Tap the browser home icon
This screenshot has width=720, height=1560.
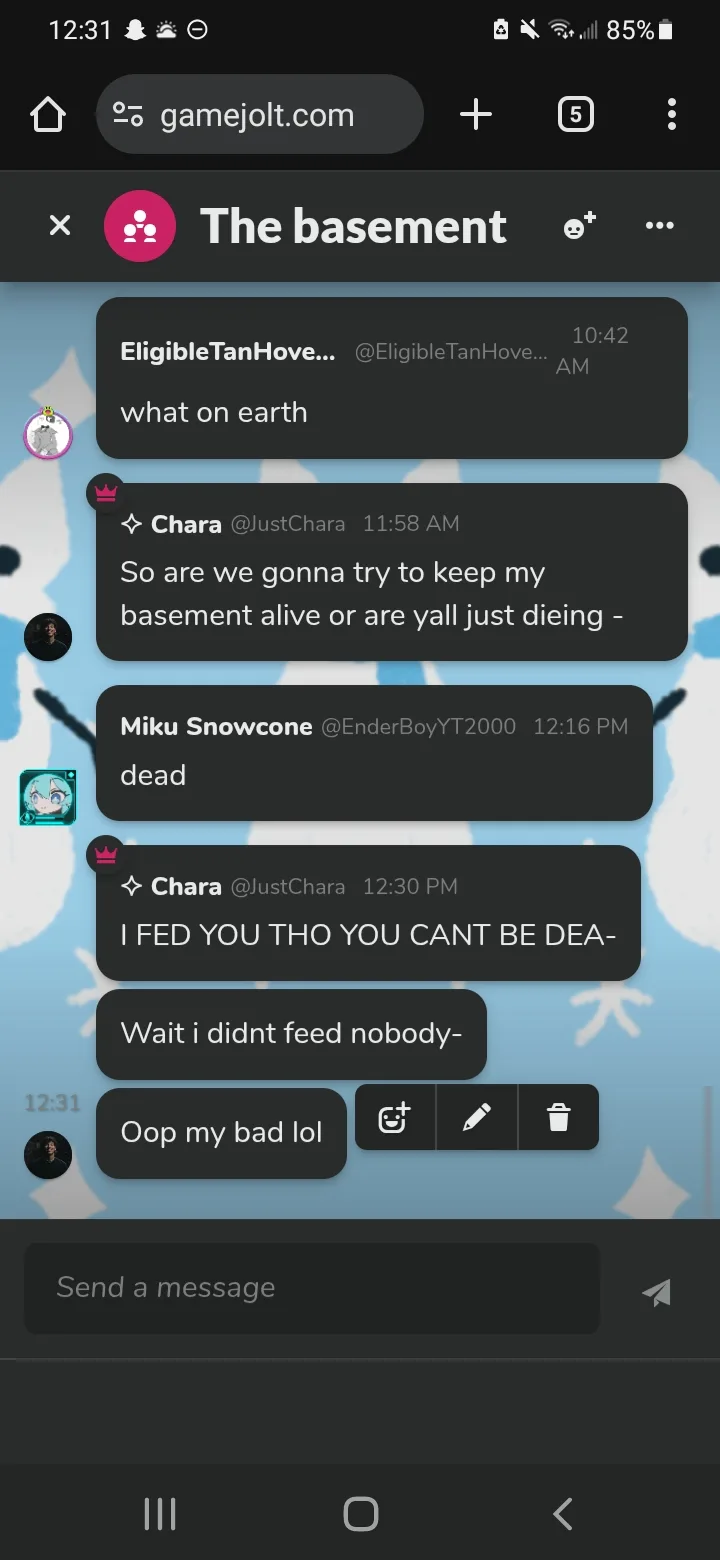48,115
